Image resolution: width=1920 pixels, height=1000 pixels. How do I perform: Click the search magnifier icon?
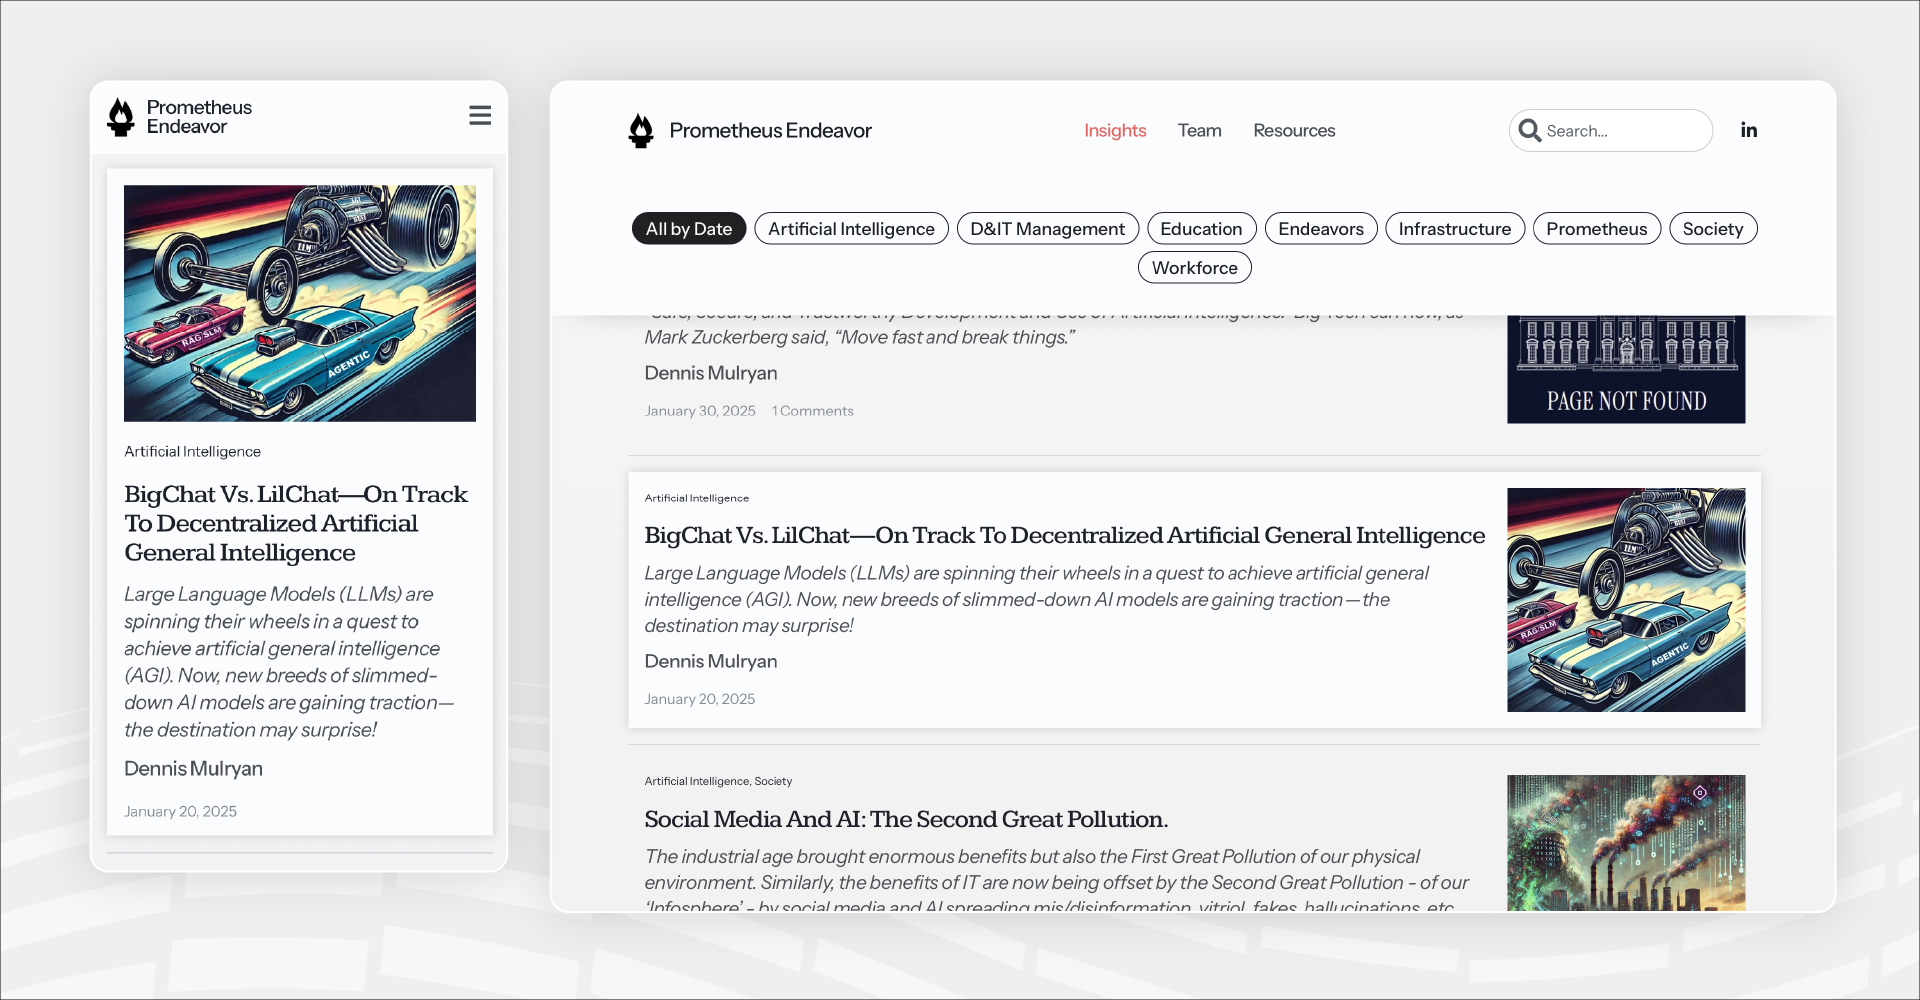(1529, 130)
